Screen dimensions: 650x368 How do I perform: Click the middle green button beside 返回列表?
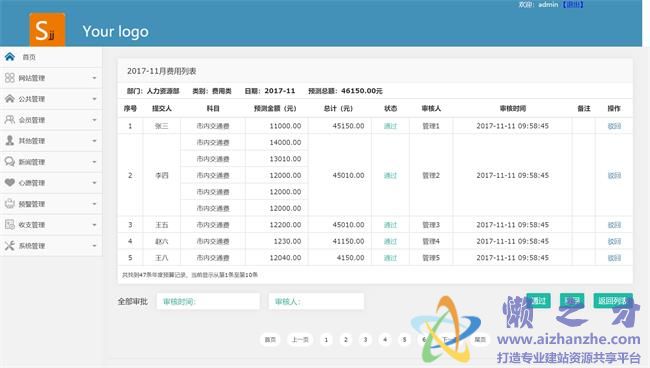(572, 301)
